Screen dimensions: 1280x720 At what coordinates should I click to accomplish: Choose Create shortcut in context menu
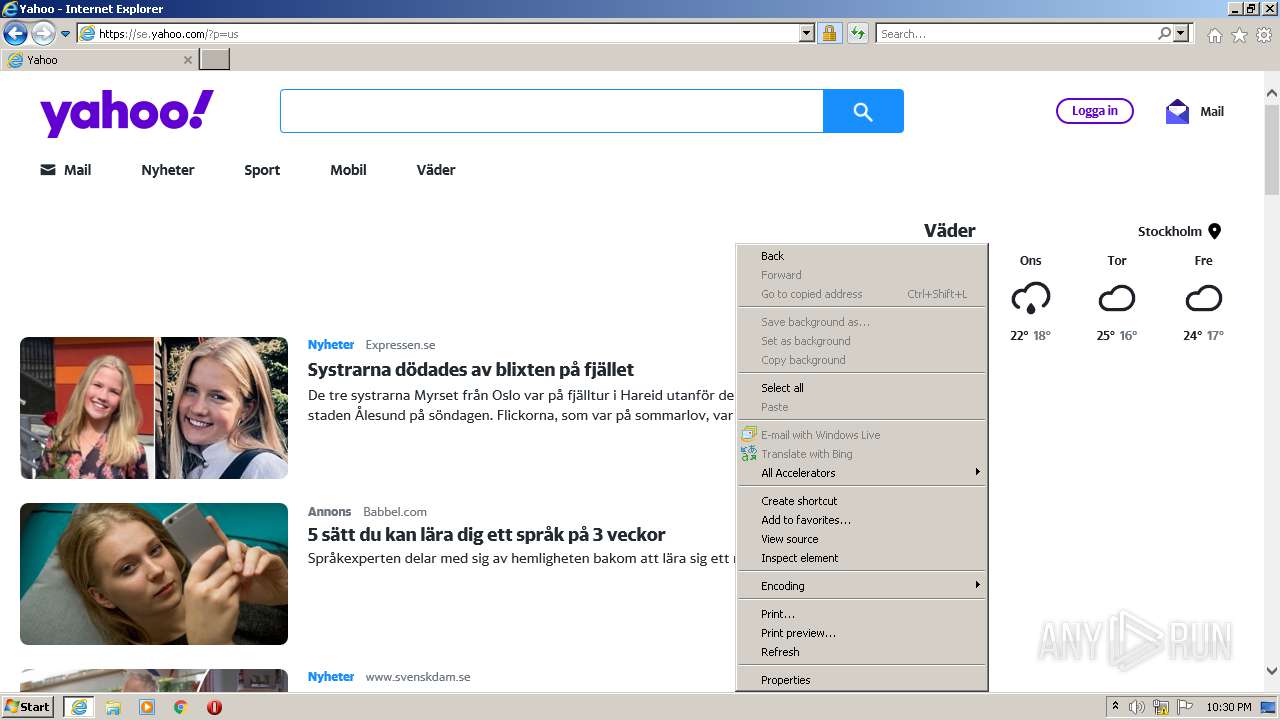(862, 501)
